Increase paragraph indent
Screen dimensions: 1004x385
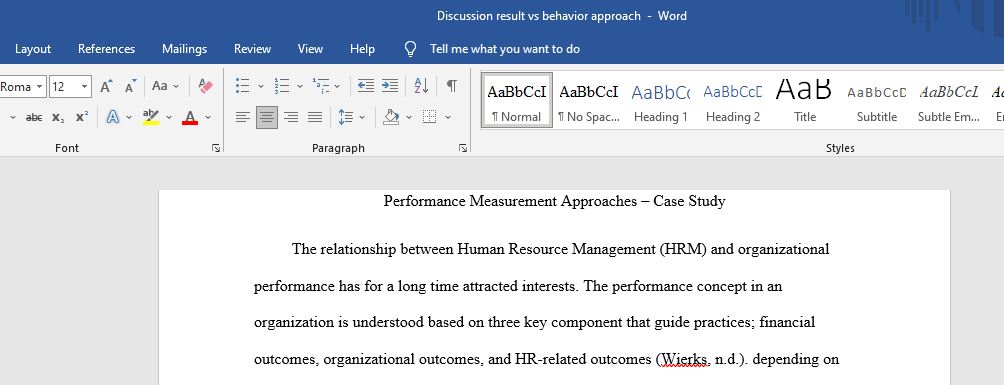[390, 86]
